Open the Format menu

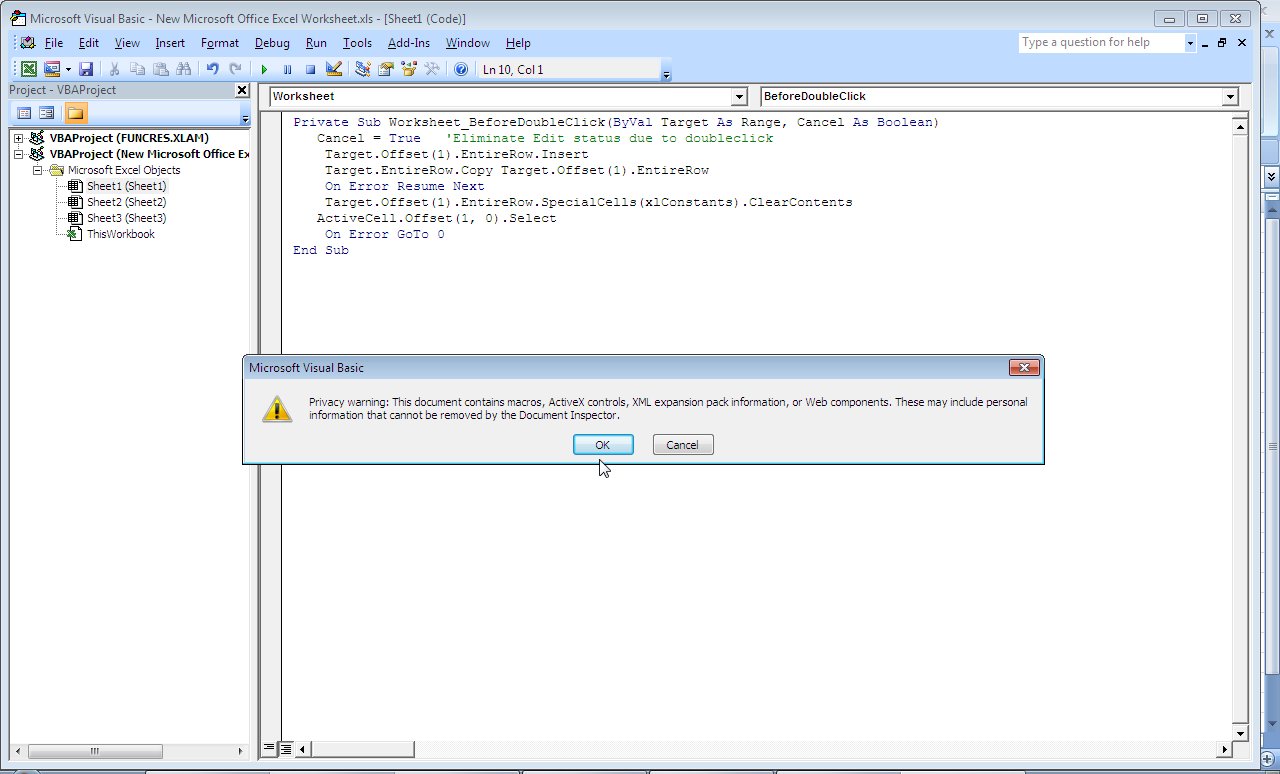point(220,43)
